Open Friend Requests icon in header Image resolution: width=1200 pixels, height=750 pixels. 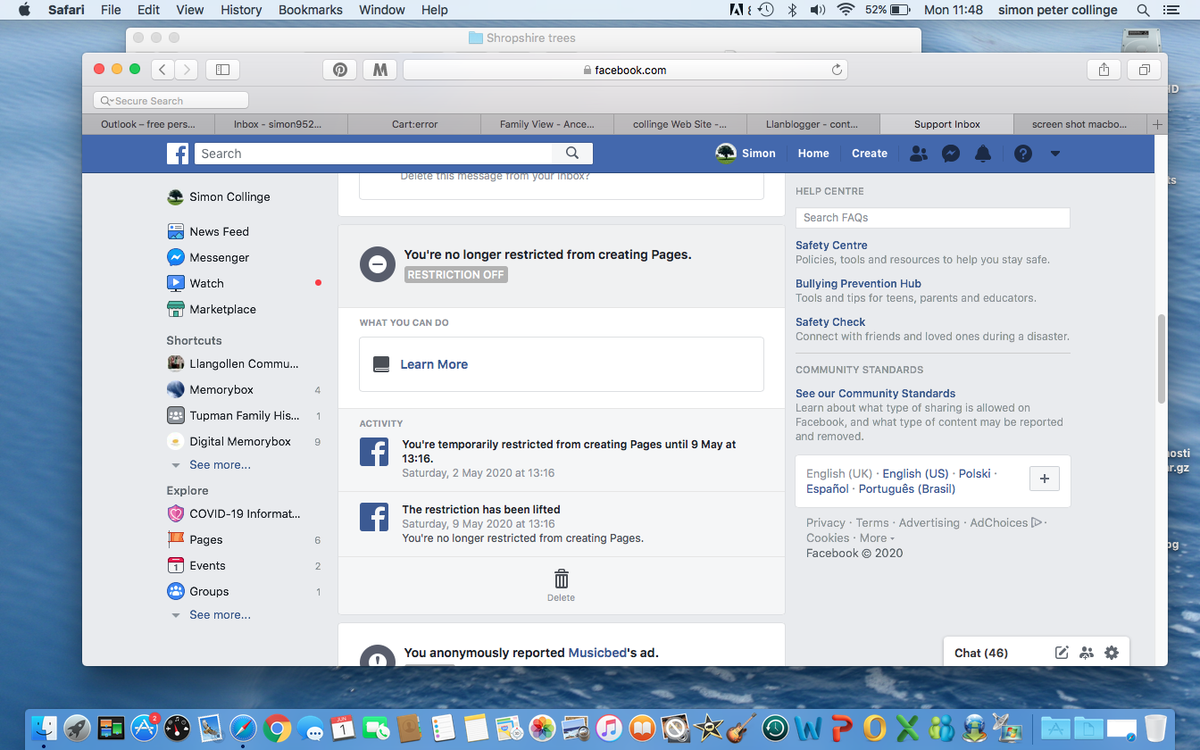(919, 153)
